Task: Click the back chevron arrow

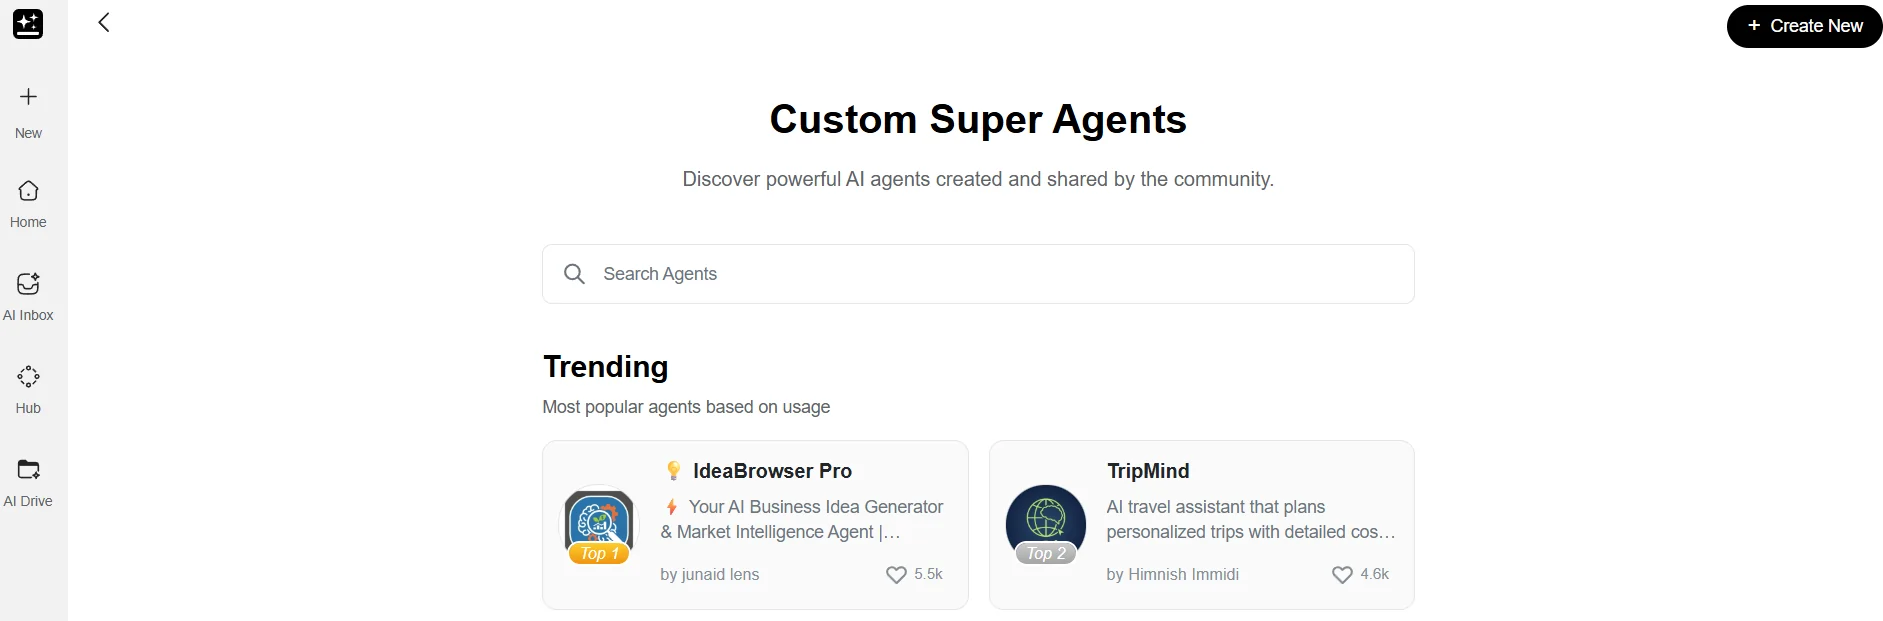Action: pos(103,22)
